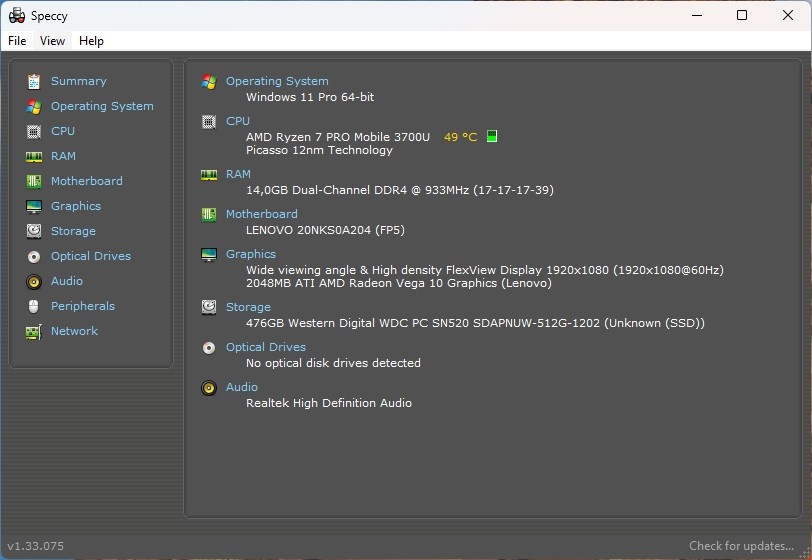Select Summary in the sidebar

79,81
